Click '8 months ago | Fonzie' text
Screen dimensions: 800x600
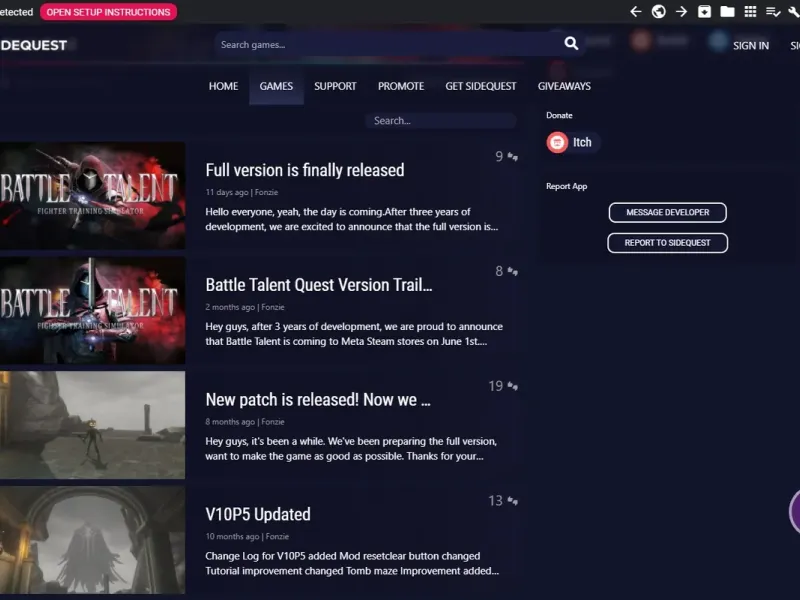coord(245,422)
